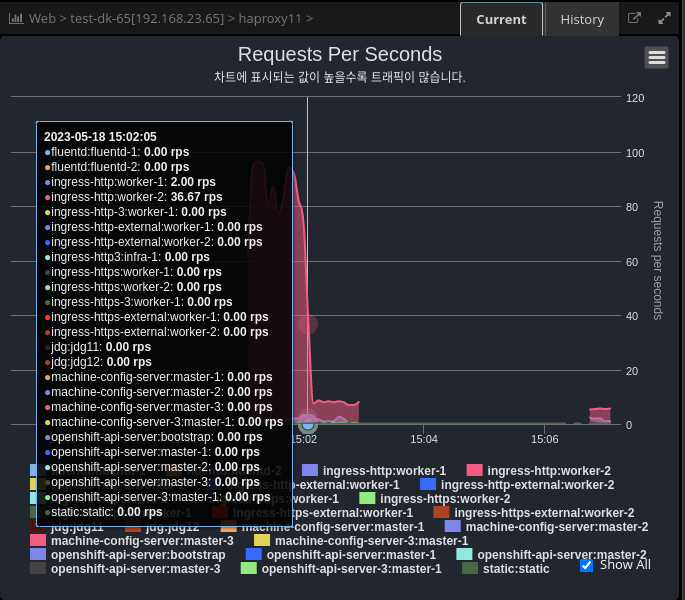Viewport: 685px width, 600px height.
Task: Click openshift-api-server:bootstrap legend swatch
Action: point(38,554)
